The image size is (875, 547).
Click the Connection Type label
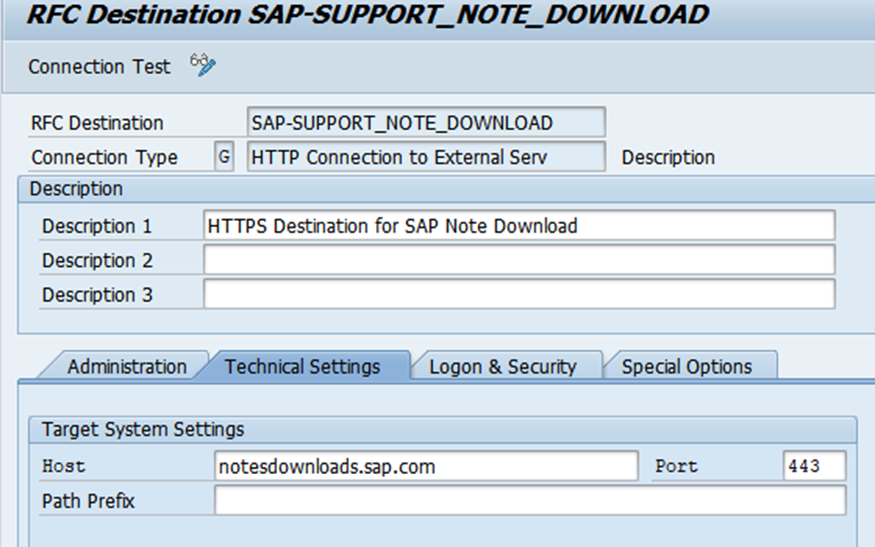[104, 157]
